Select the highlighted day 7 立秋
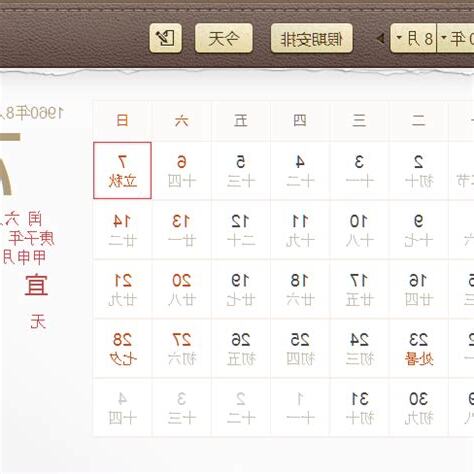The image size is (474, 474). point(122,170)
